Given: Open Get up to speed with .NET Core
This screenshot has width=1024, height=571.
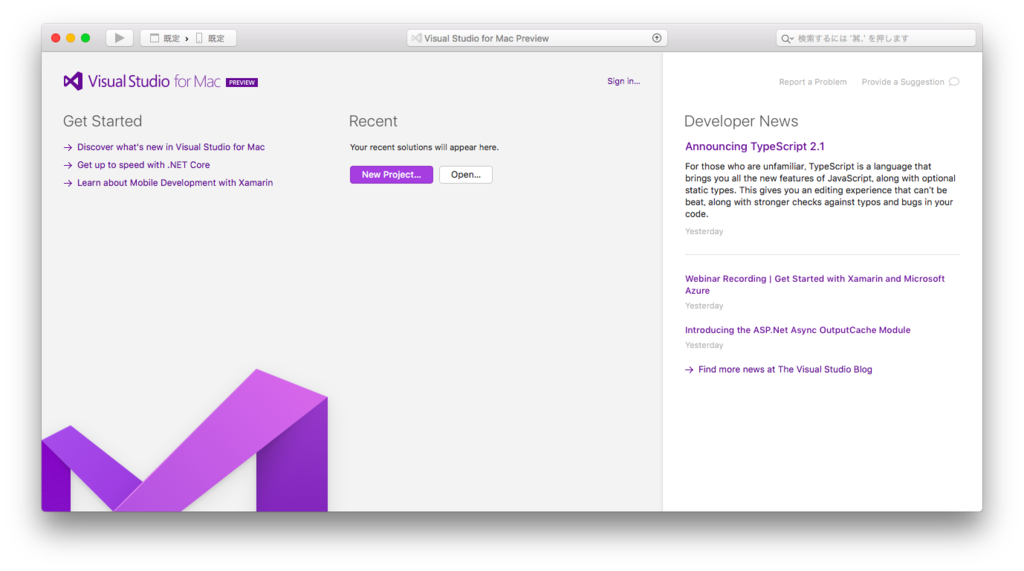Looking at the screenshot, I should [143, 165].
